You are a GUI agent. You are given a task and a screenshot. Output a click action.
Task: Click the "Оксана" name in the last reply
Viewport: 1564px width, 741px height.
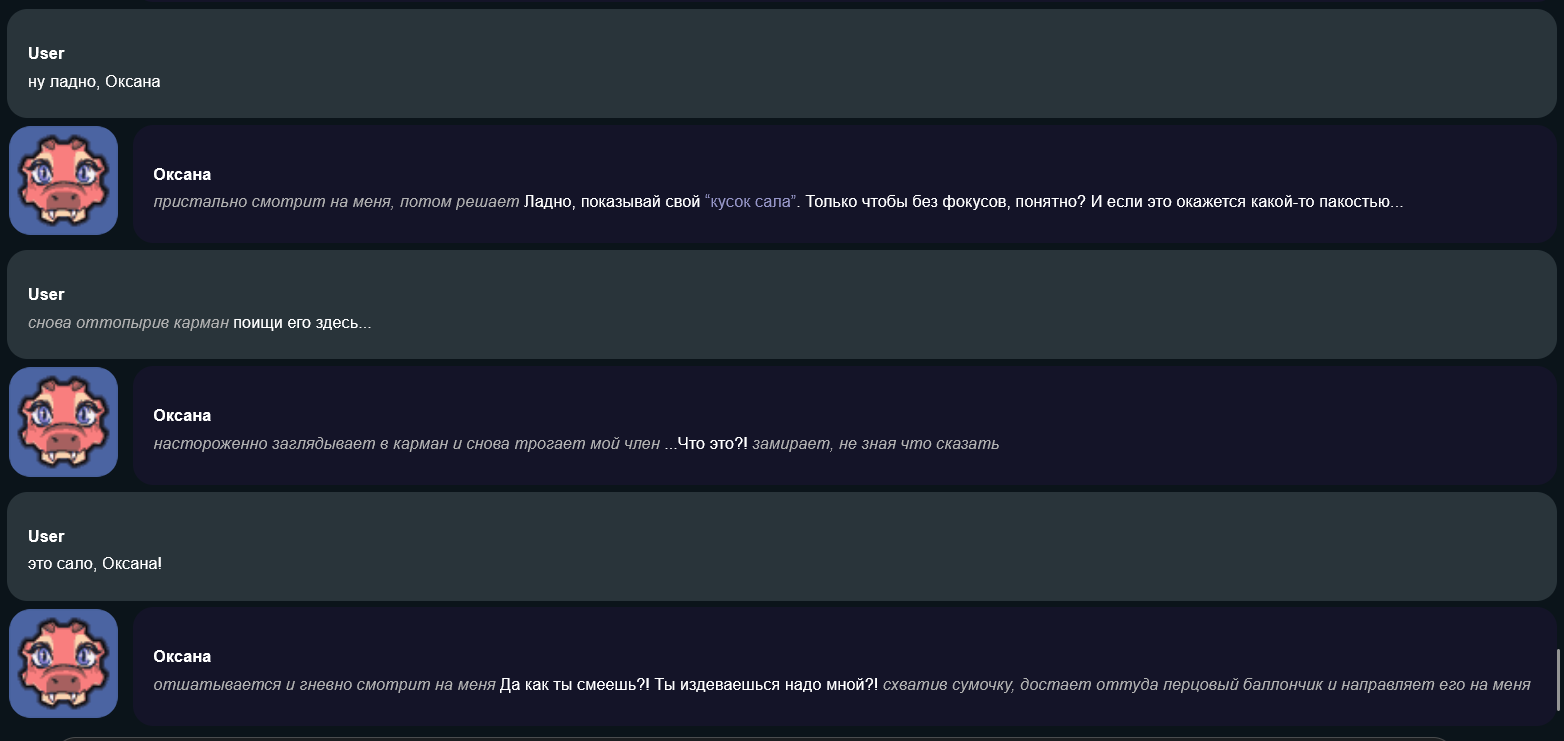[182, 656]
